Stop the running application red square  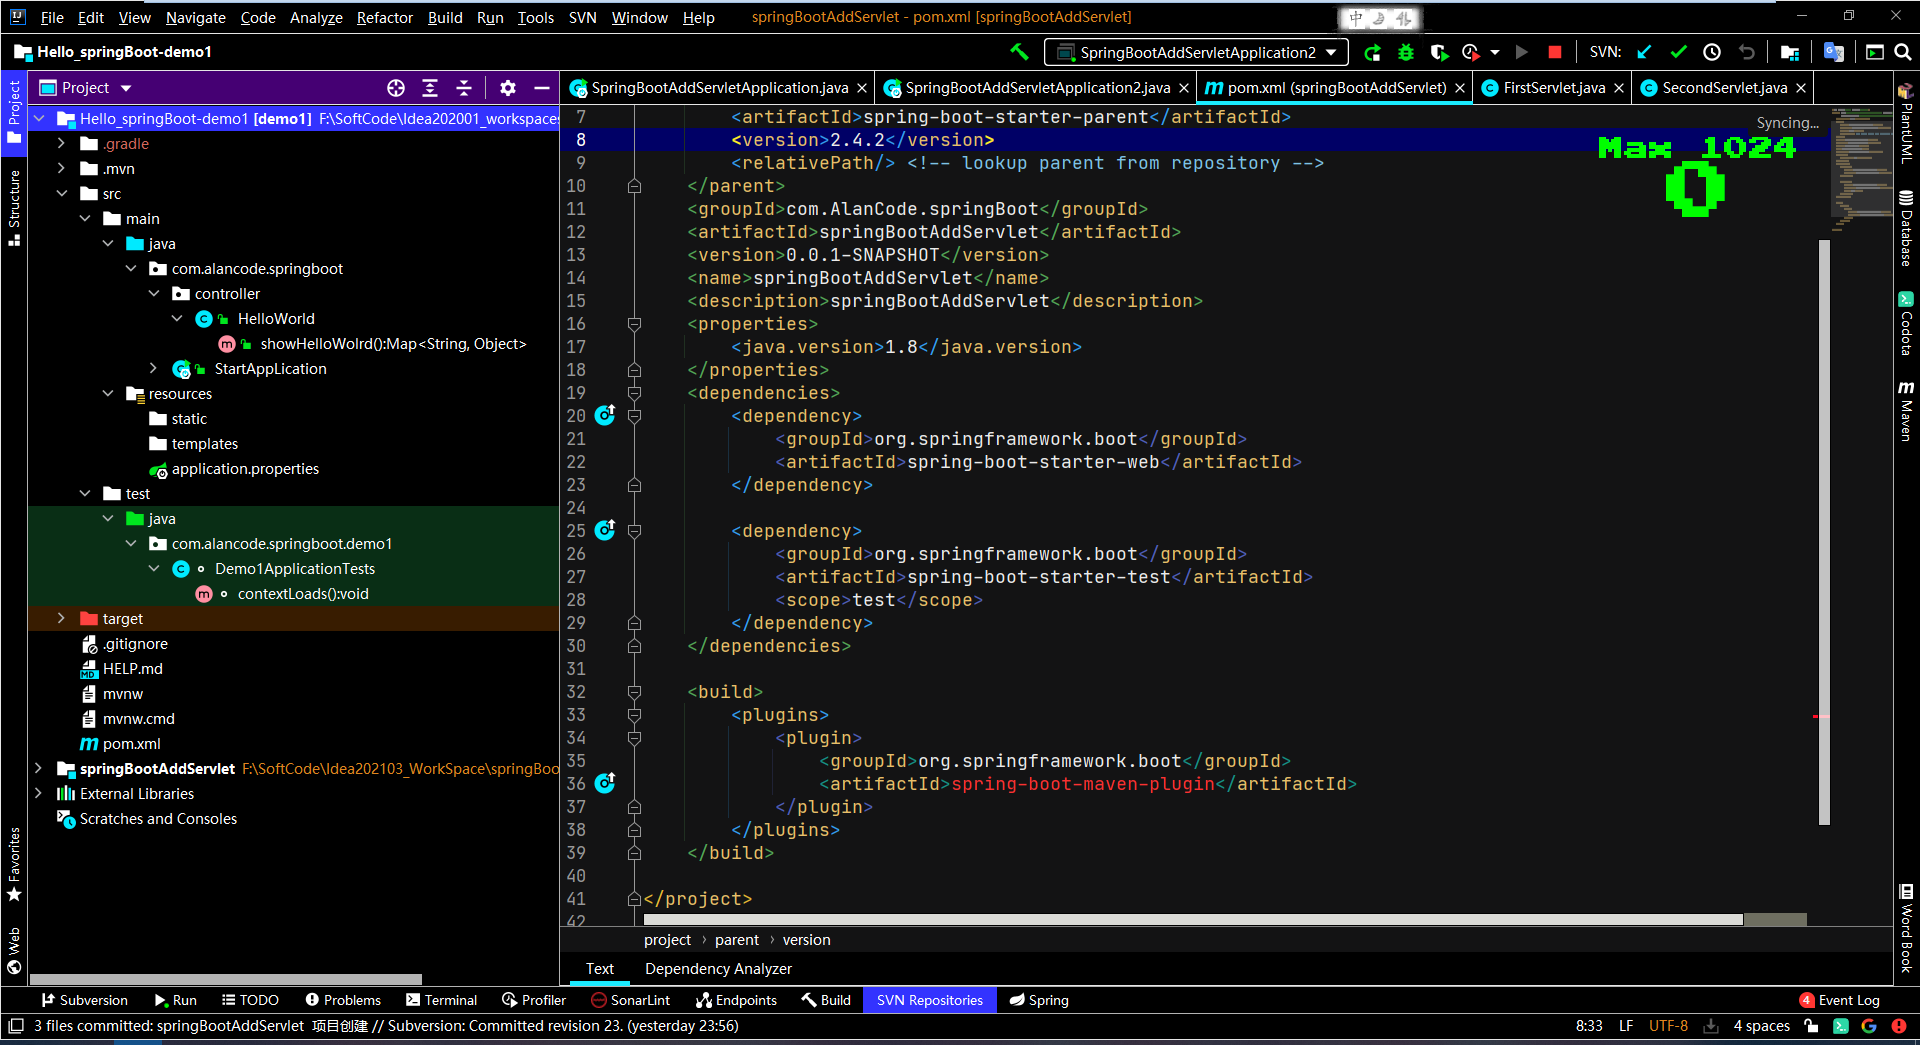[x=1554, y=52]
